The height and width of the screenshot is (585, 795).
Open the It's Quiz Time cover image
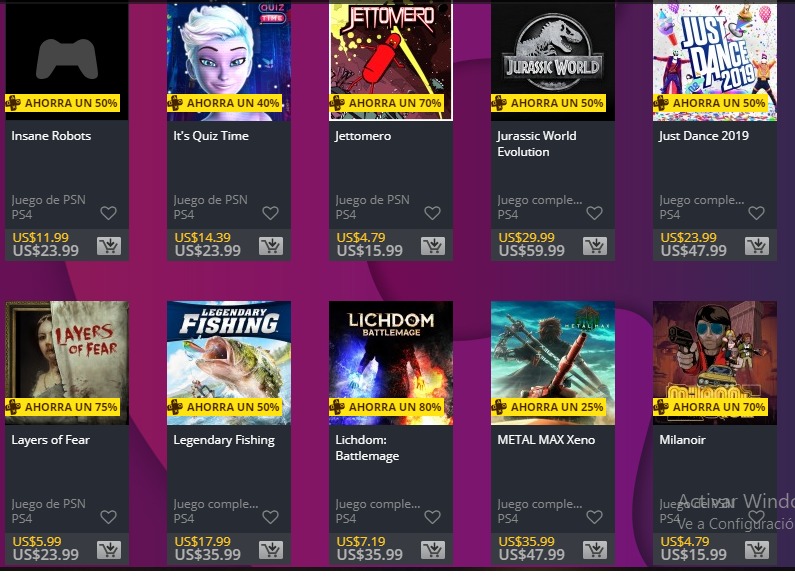pos(229,61)
